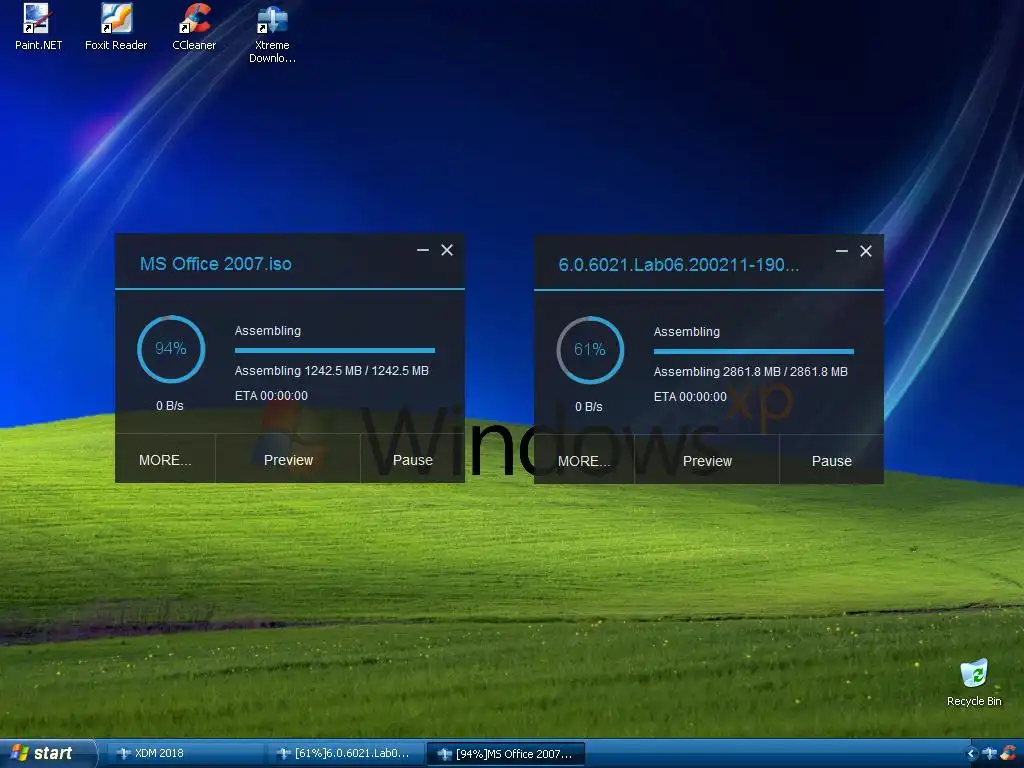Pause the 6.0.6021.Lab06 download
The width and height of the screenshot is (1024, 768).
pos(831,461)
